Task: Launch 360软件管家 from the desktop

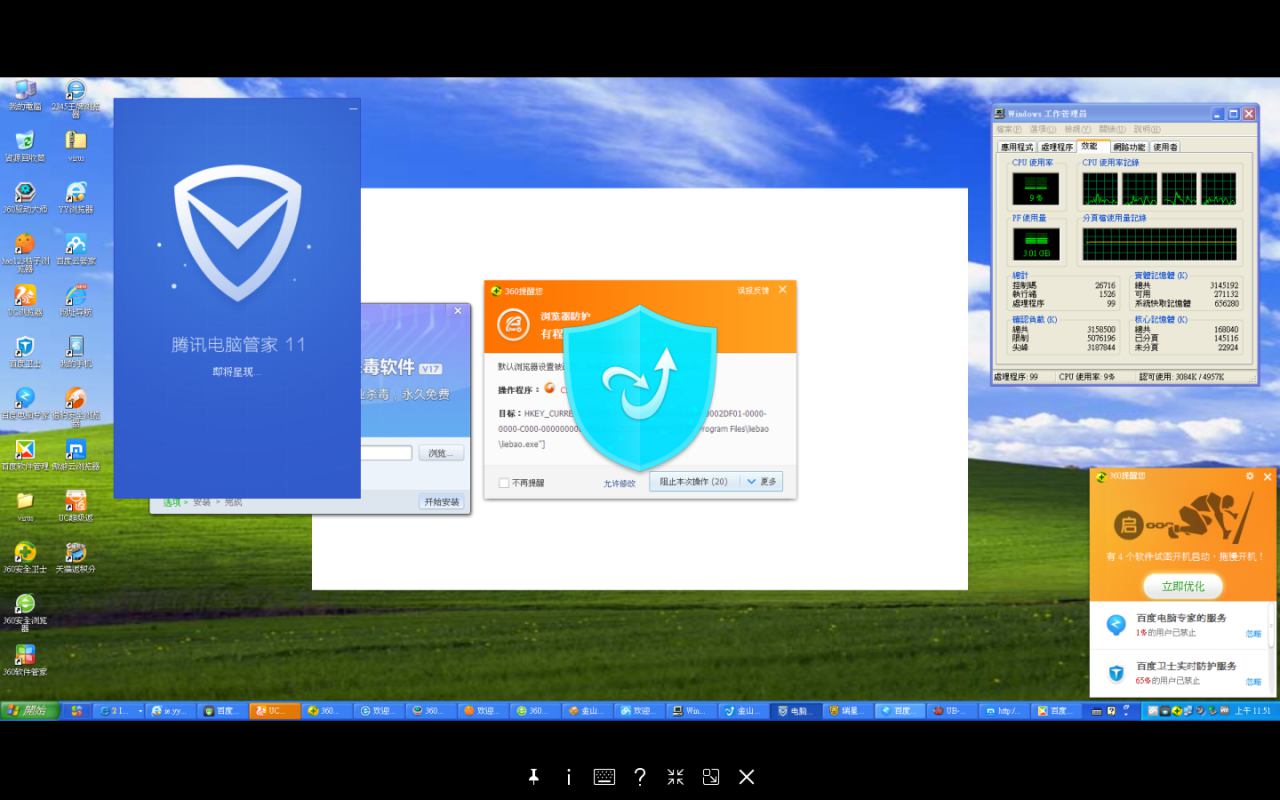Action: coord(25,662)
